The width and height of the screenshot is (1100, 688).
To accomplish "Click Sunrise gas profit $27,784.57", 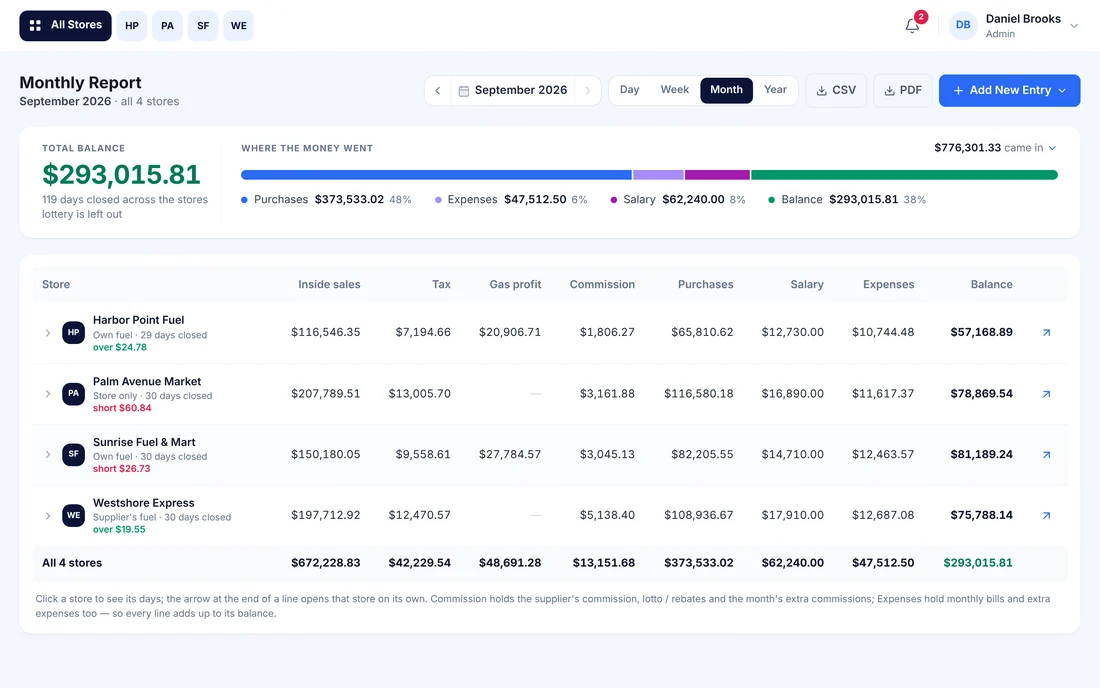I will tap(510, 454).
